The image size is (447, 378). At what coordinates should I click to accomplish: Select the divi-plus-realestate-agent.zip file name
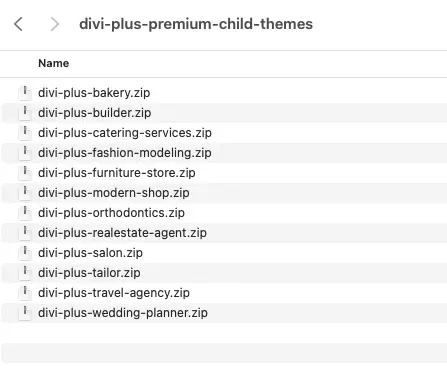coord(122,233)
